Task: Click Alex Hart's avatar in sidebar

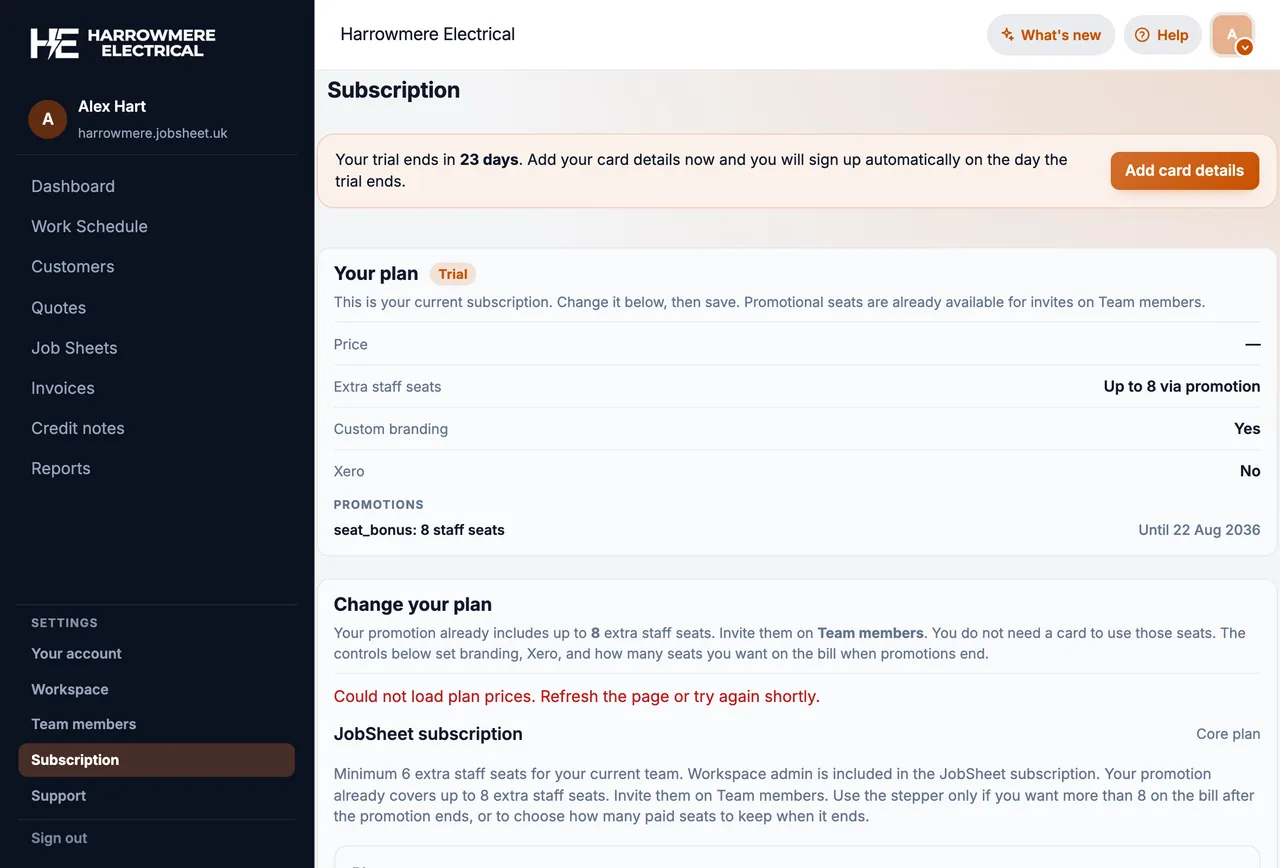Action: tap(48, 119)
